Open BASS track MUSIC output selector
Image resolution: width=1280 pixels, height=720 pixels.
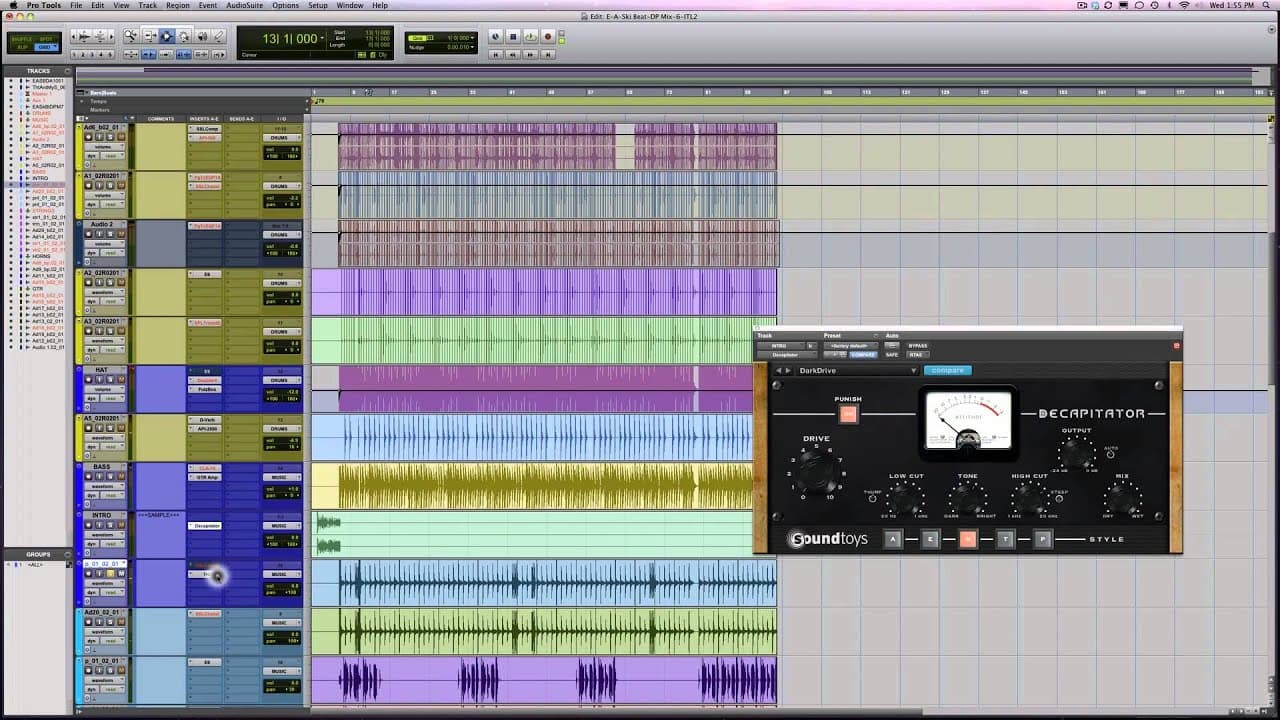281,477
